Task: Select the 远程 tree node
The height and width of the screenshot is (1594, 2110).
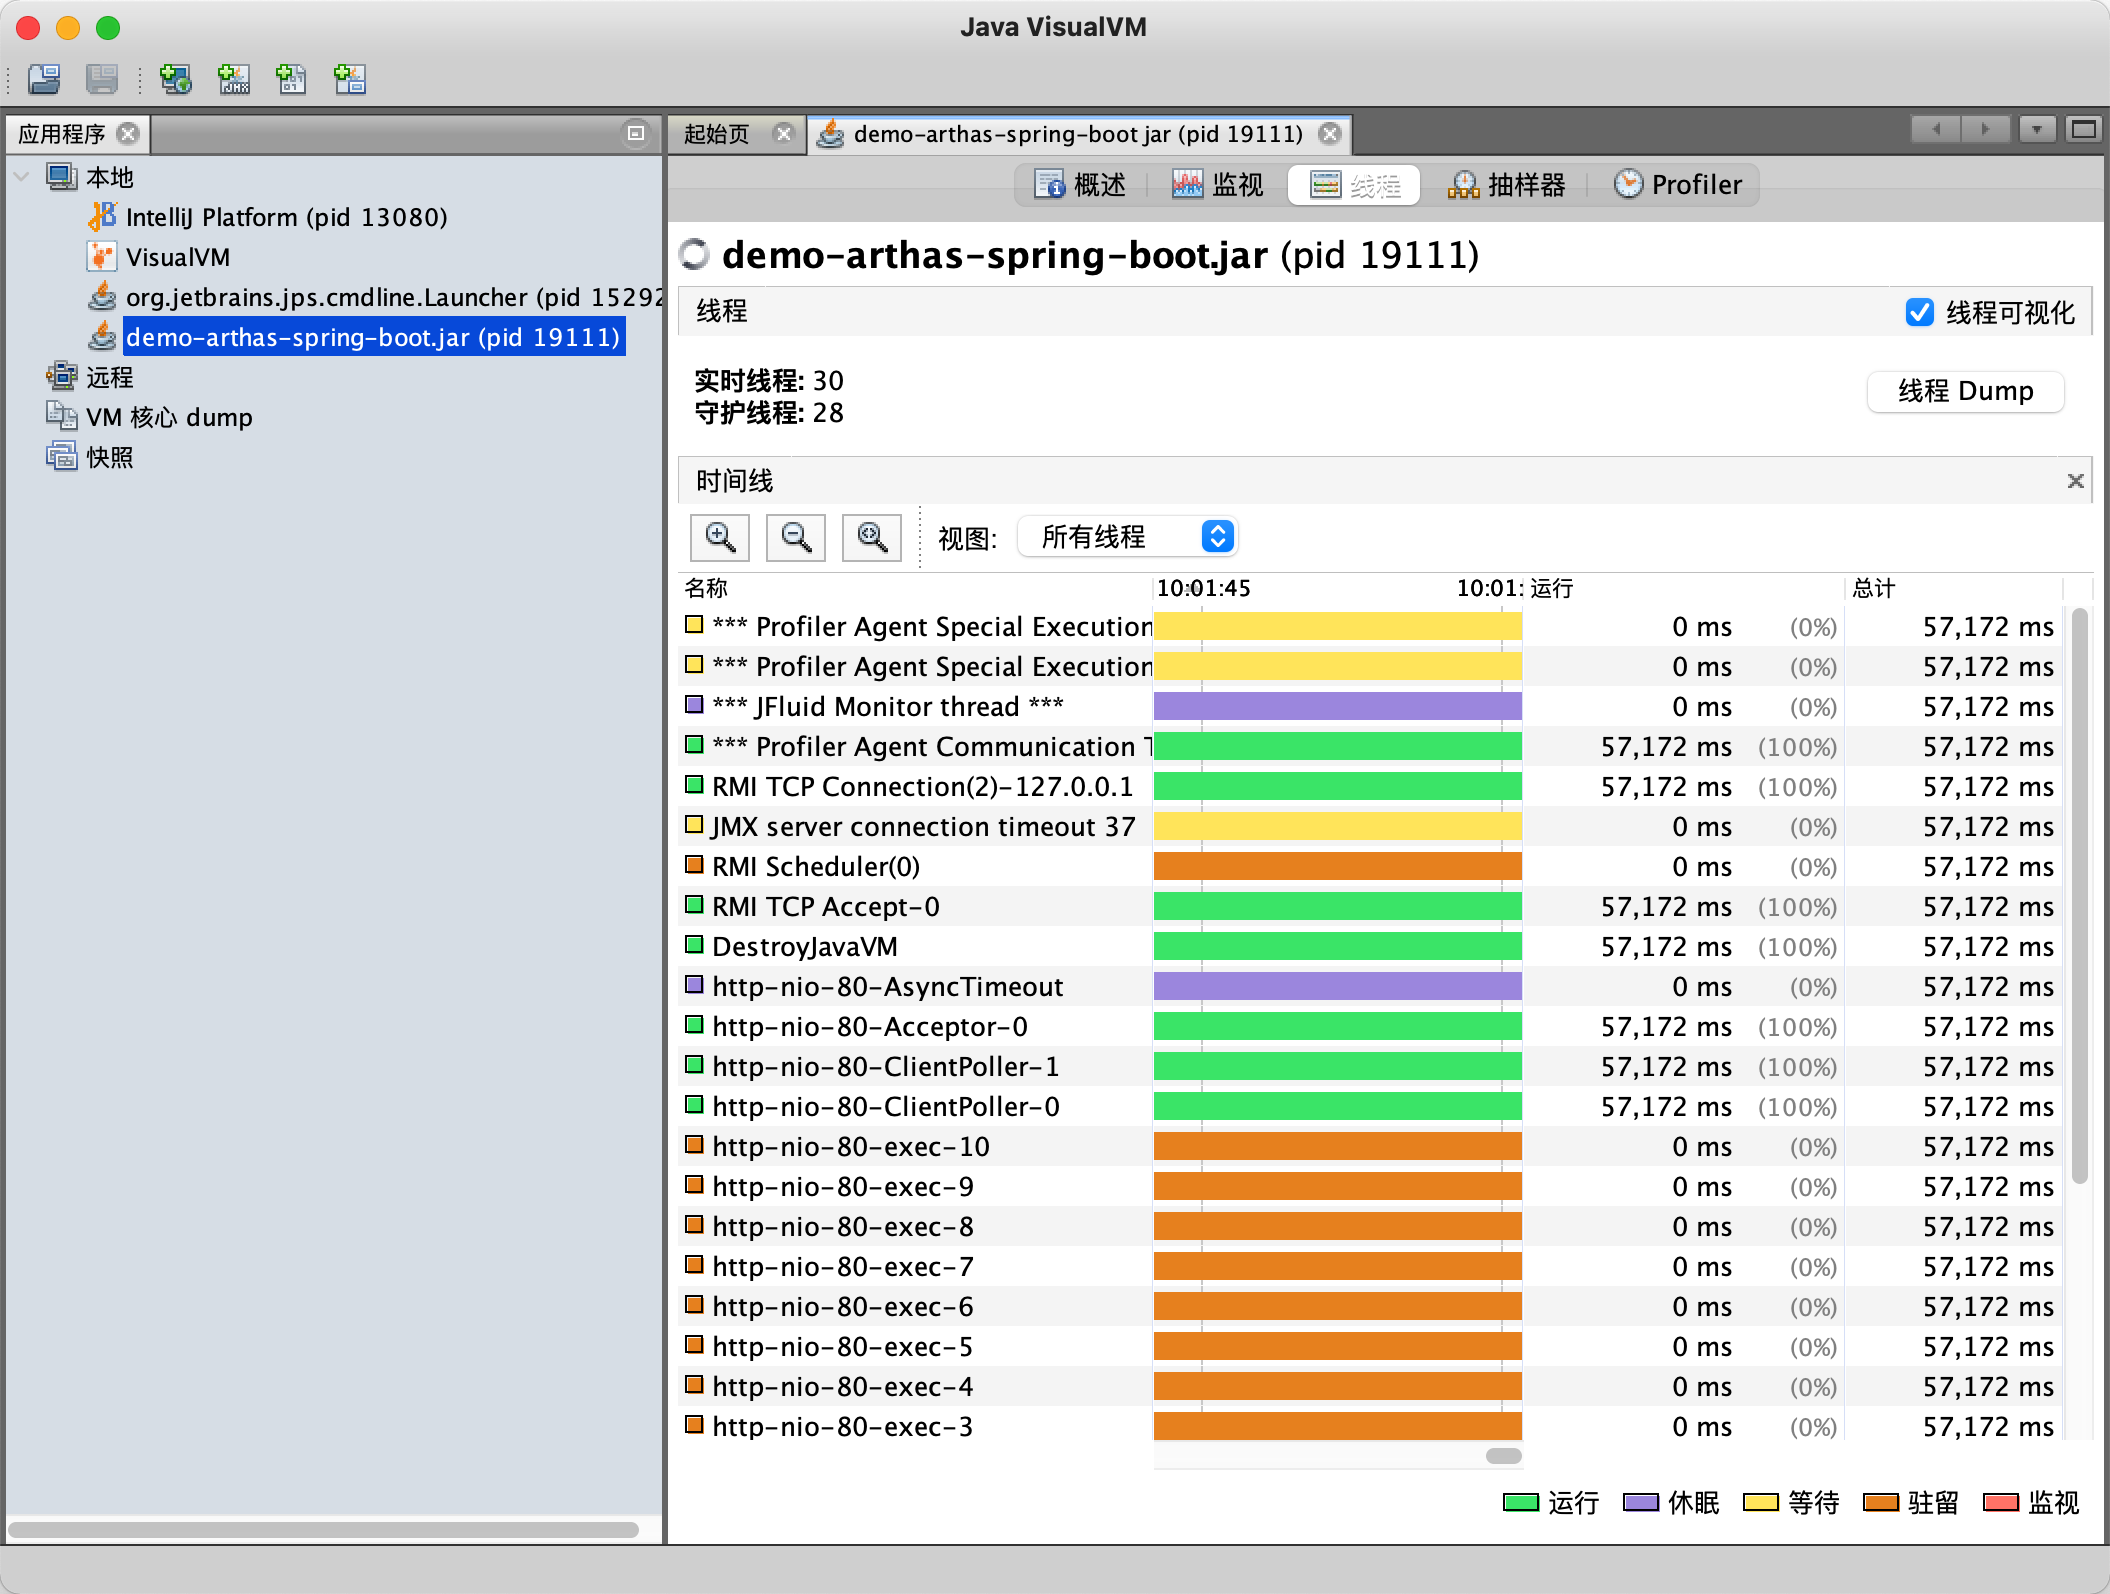Action: point(109,377)
